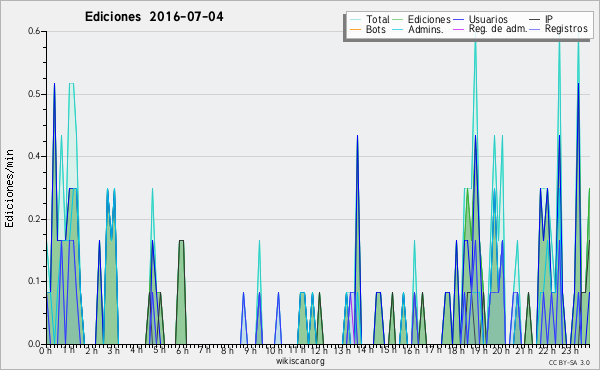Click the '13 h' x-axis label

point(342,350)
